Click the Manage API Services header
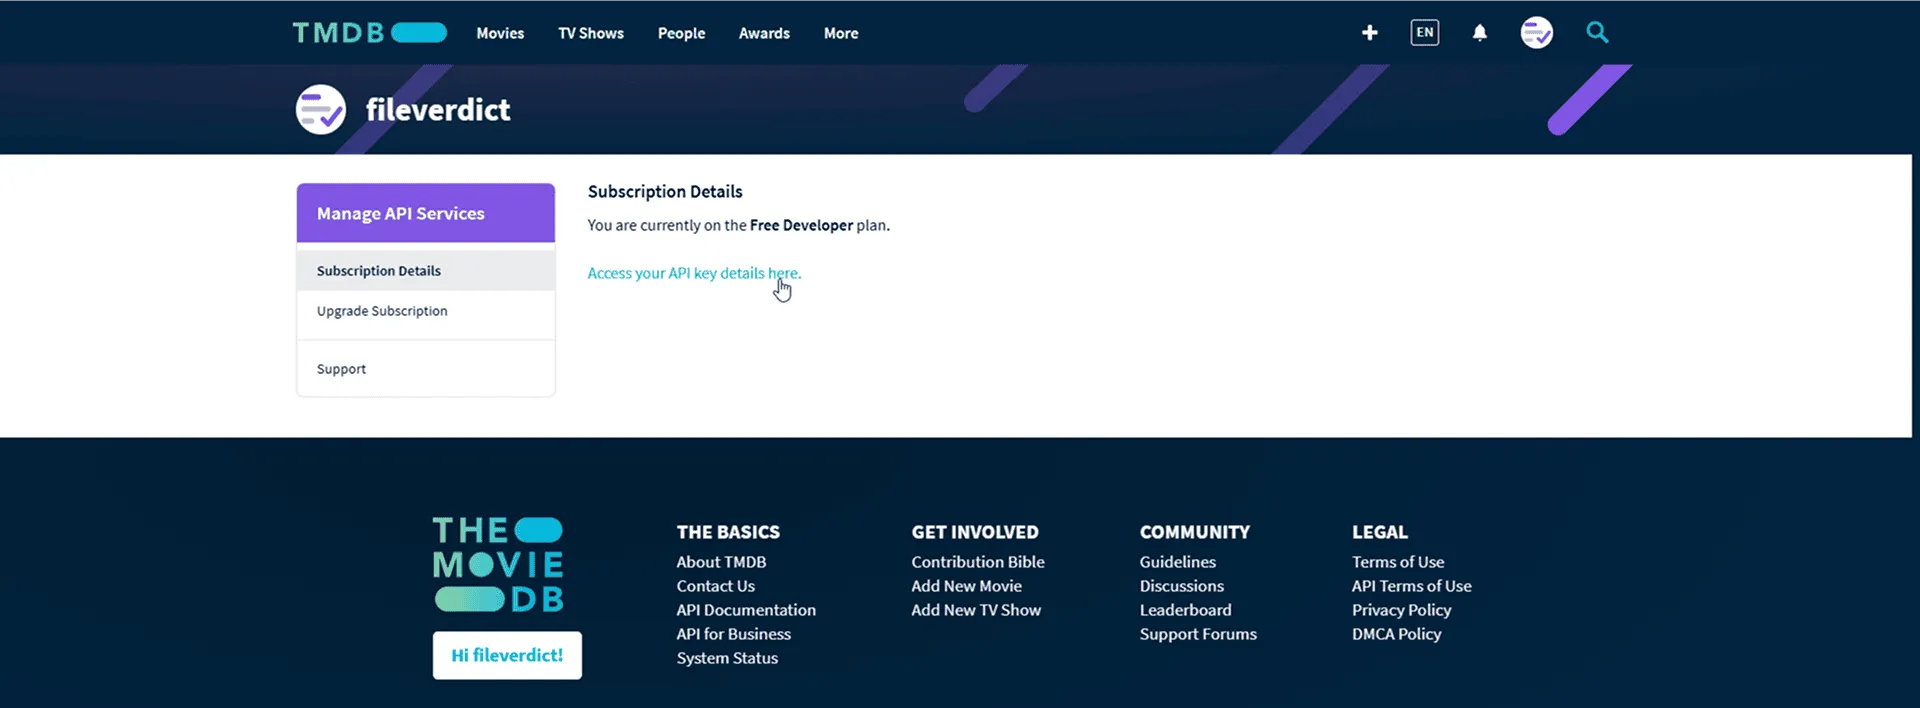 [426, 213]
